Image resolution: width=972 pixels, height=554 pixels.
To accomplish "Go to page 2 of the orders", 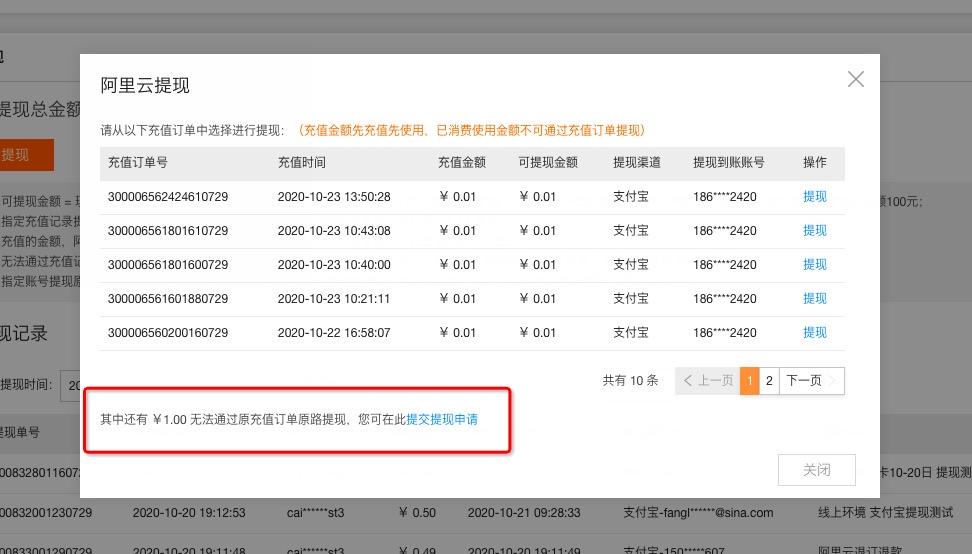I will (x=769, y=380).
